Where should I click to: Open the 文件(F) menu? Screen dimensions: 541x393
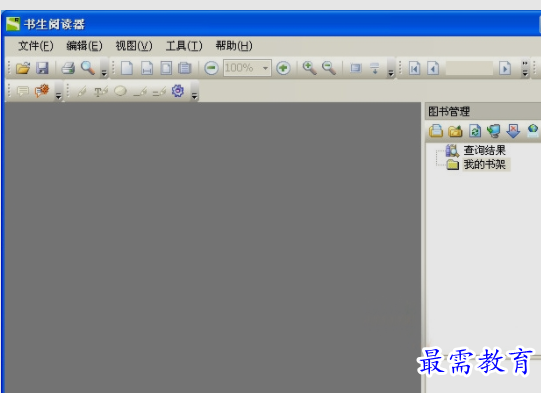click(36, 46)
